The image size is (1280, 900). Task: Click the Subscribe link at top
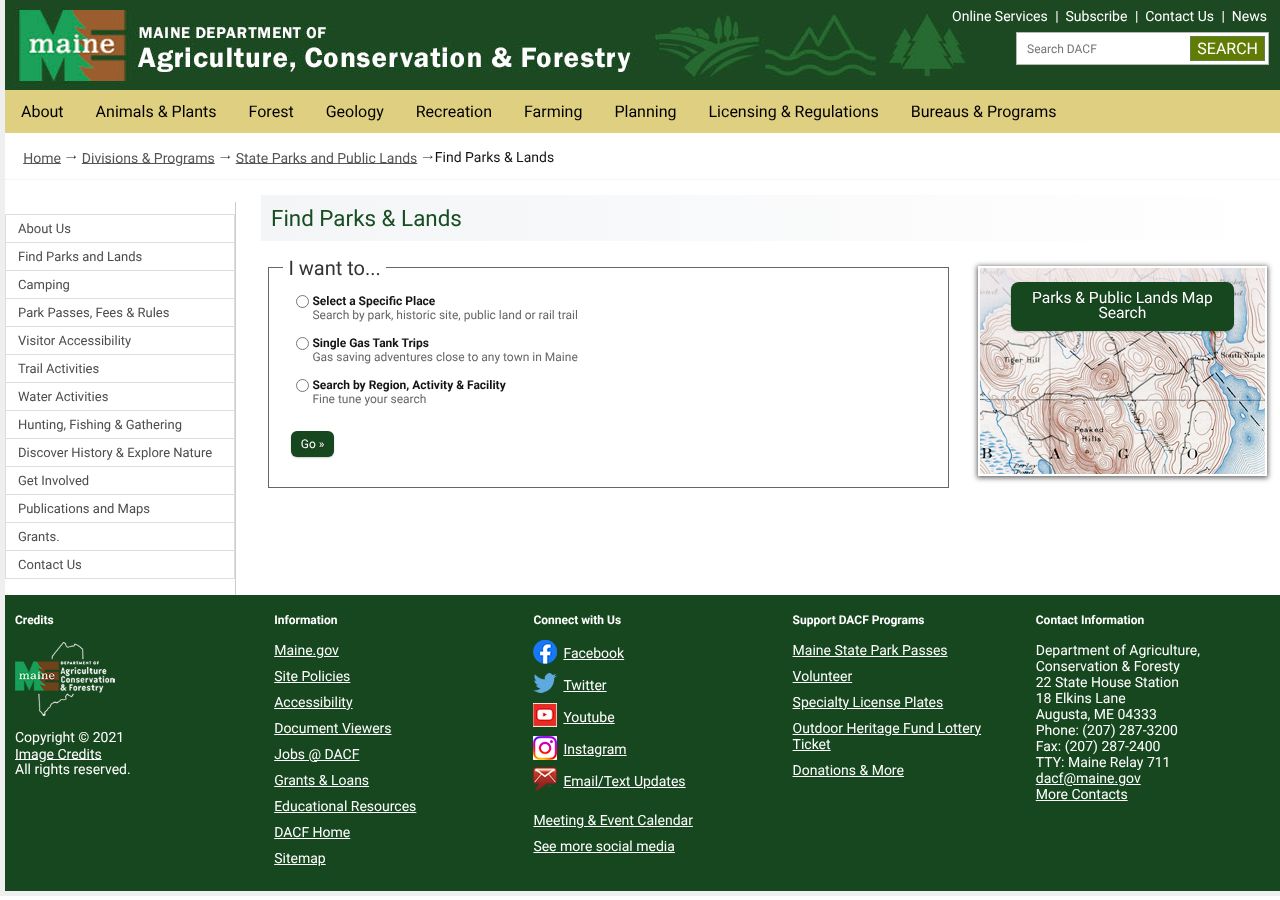pyautogui.click(x=1096, y=16)
